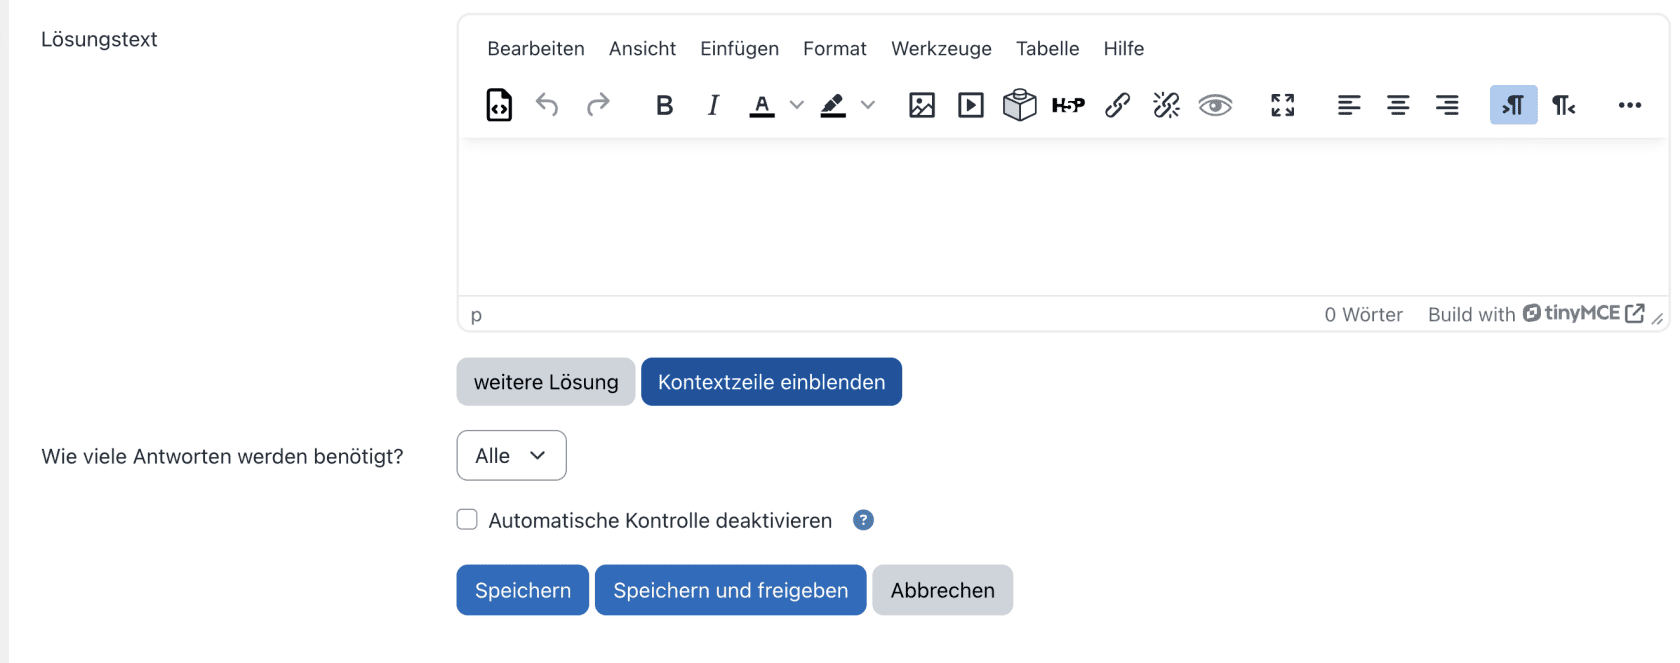Apply the background highlight color
This screenshot has width=1680, height=663.
click(833, 105)
